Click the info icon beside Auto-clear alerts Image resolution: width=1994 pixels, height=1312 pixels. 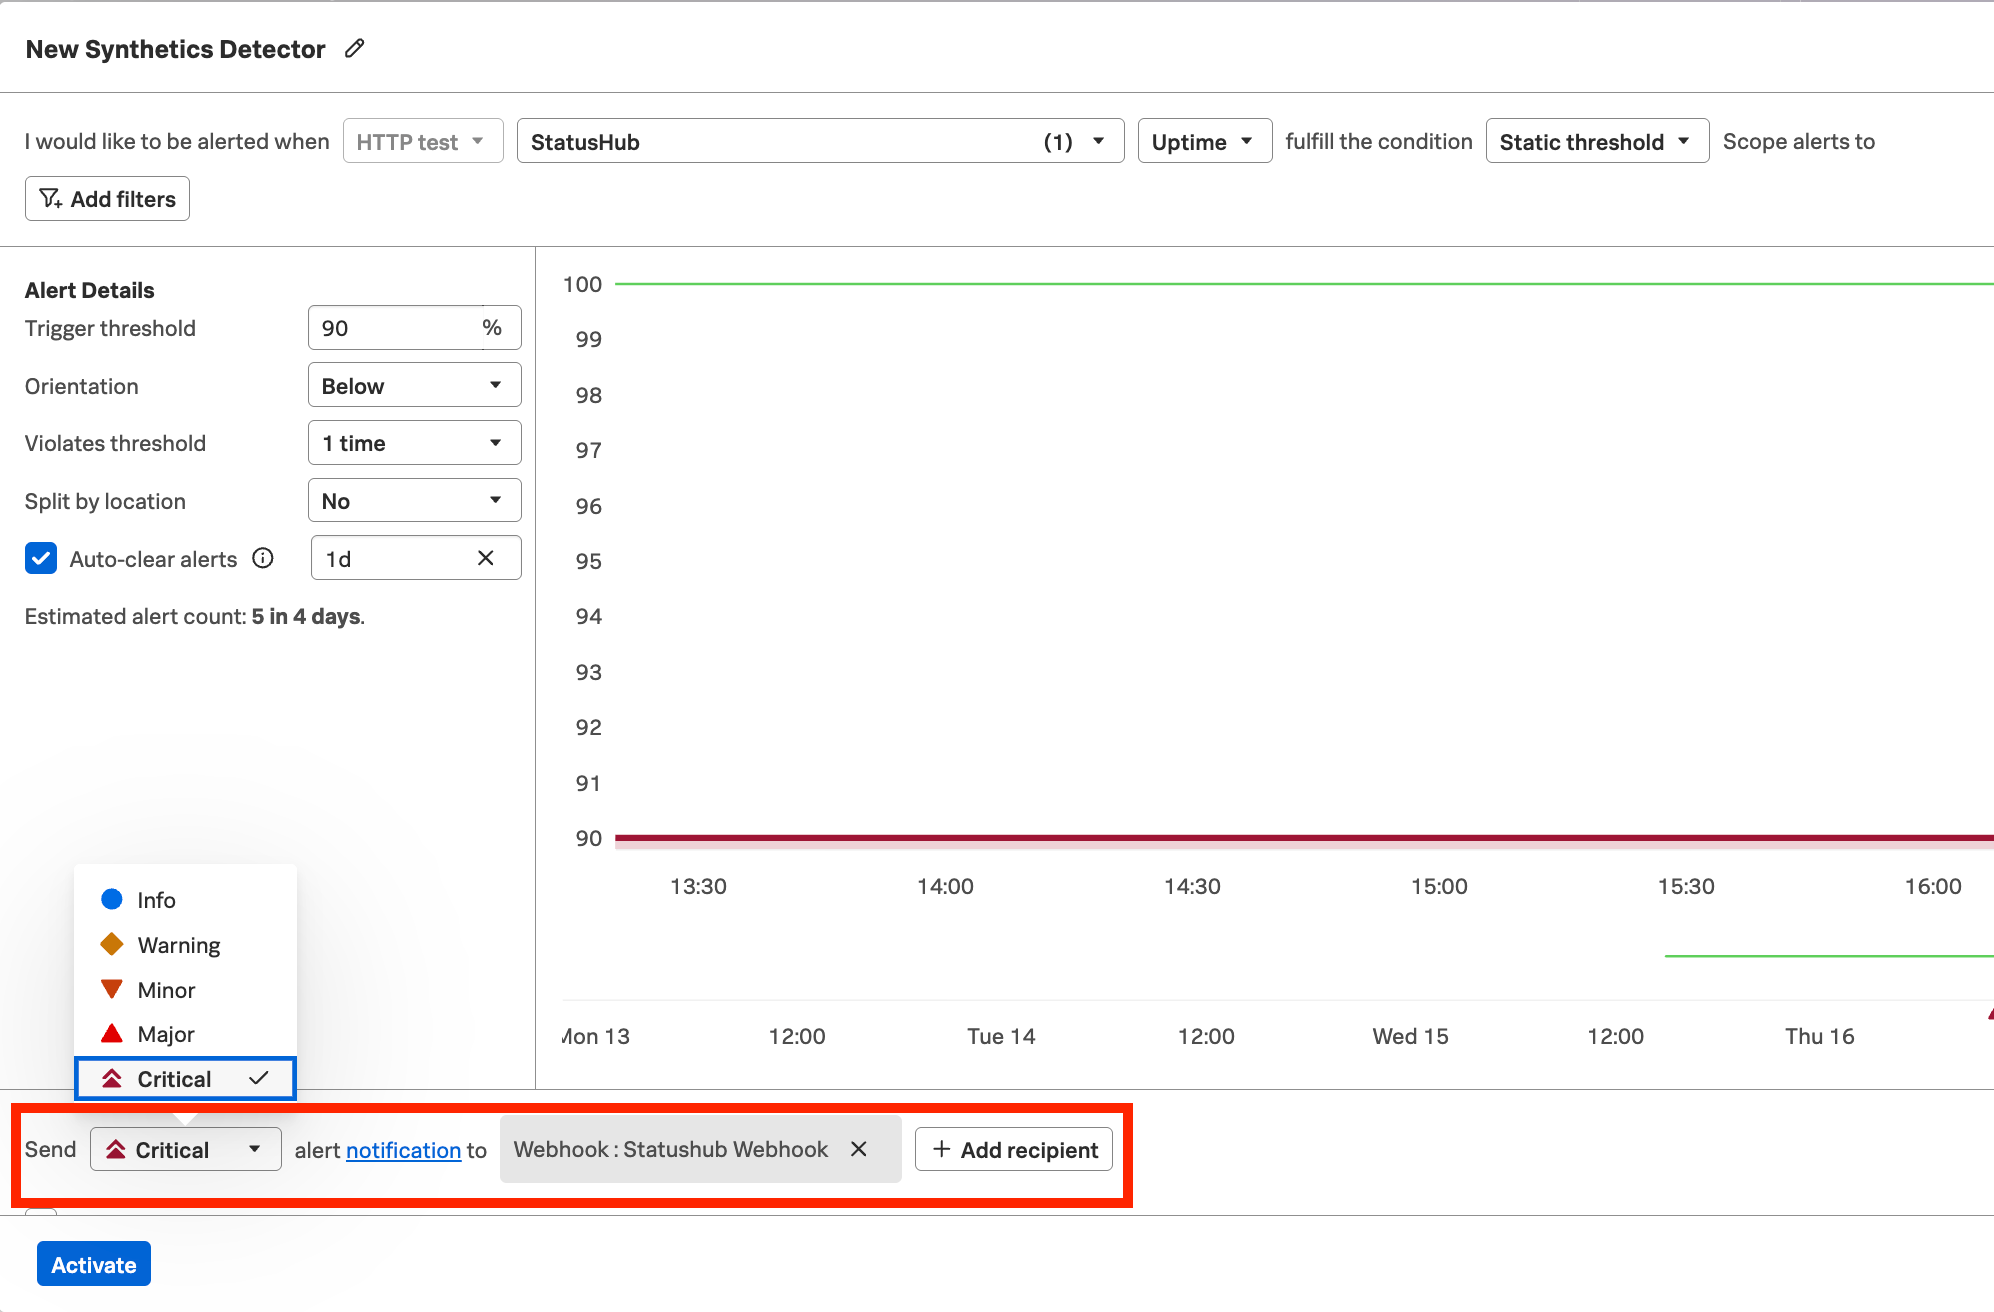tap(263, 558)
